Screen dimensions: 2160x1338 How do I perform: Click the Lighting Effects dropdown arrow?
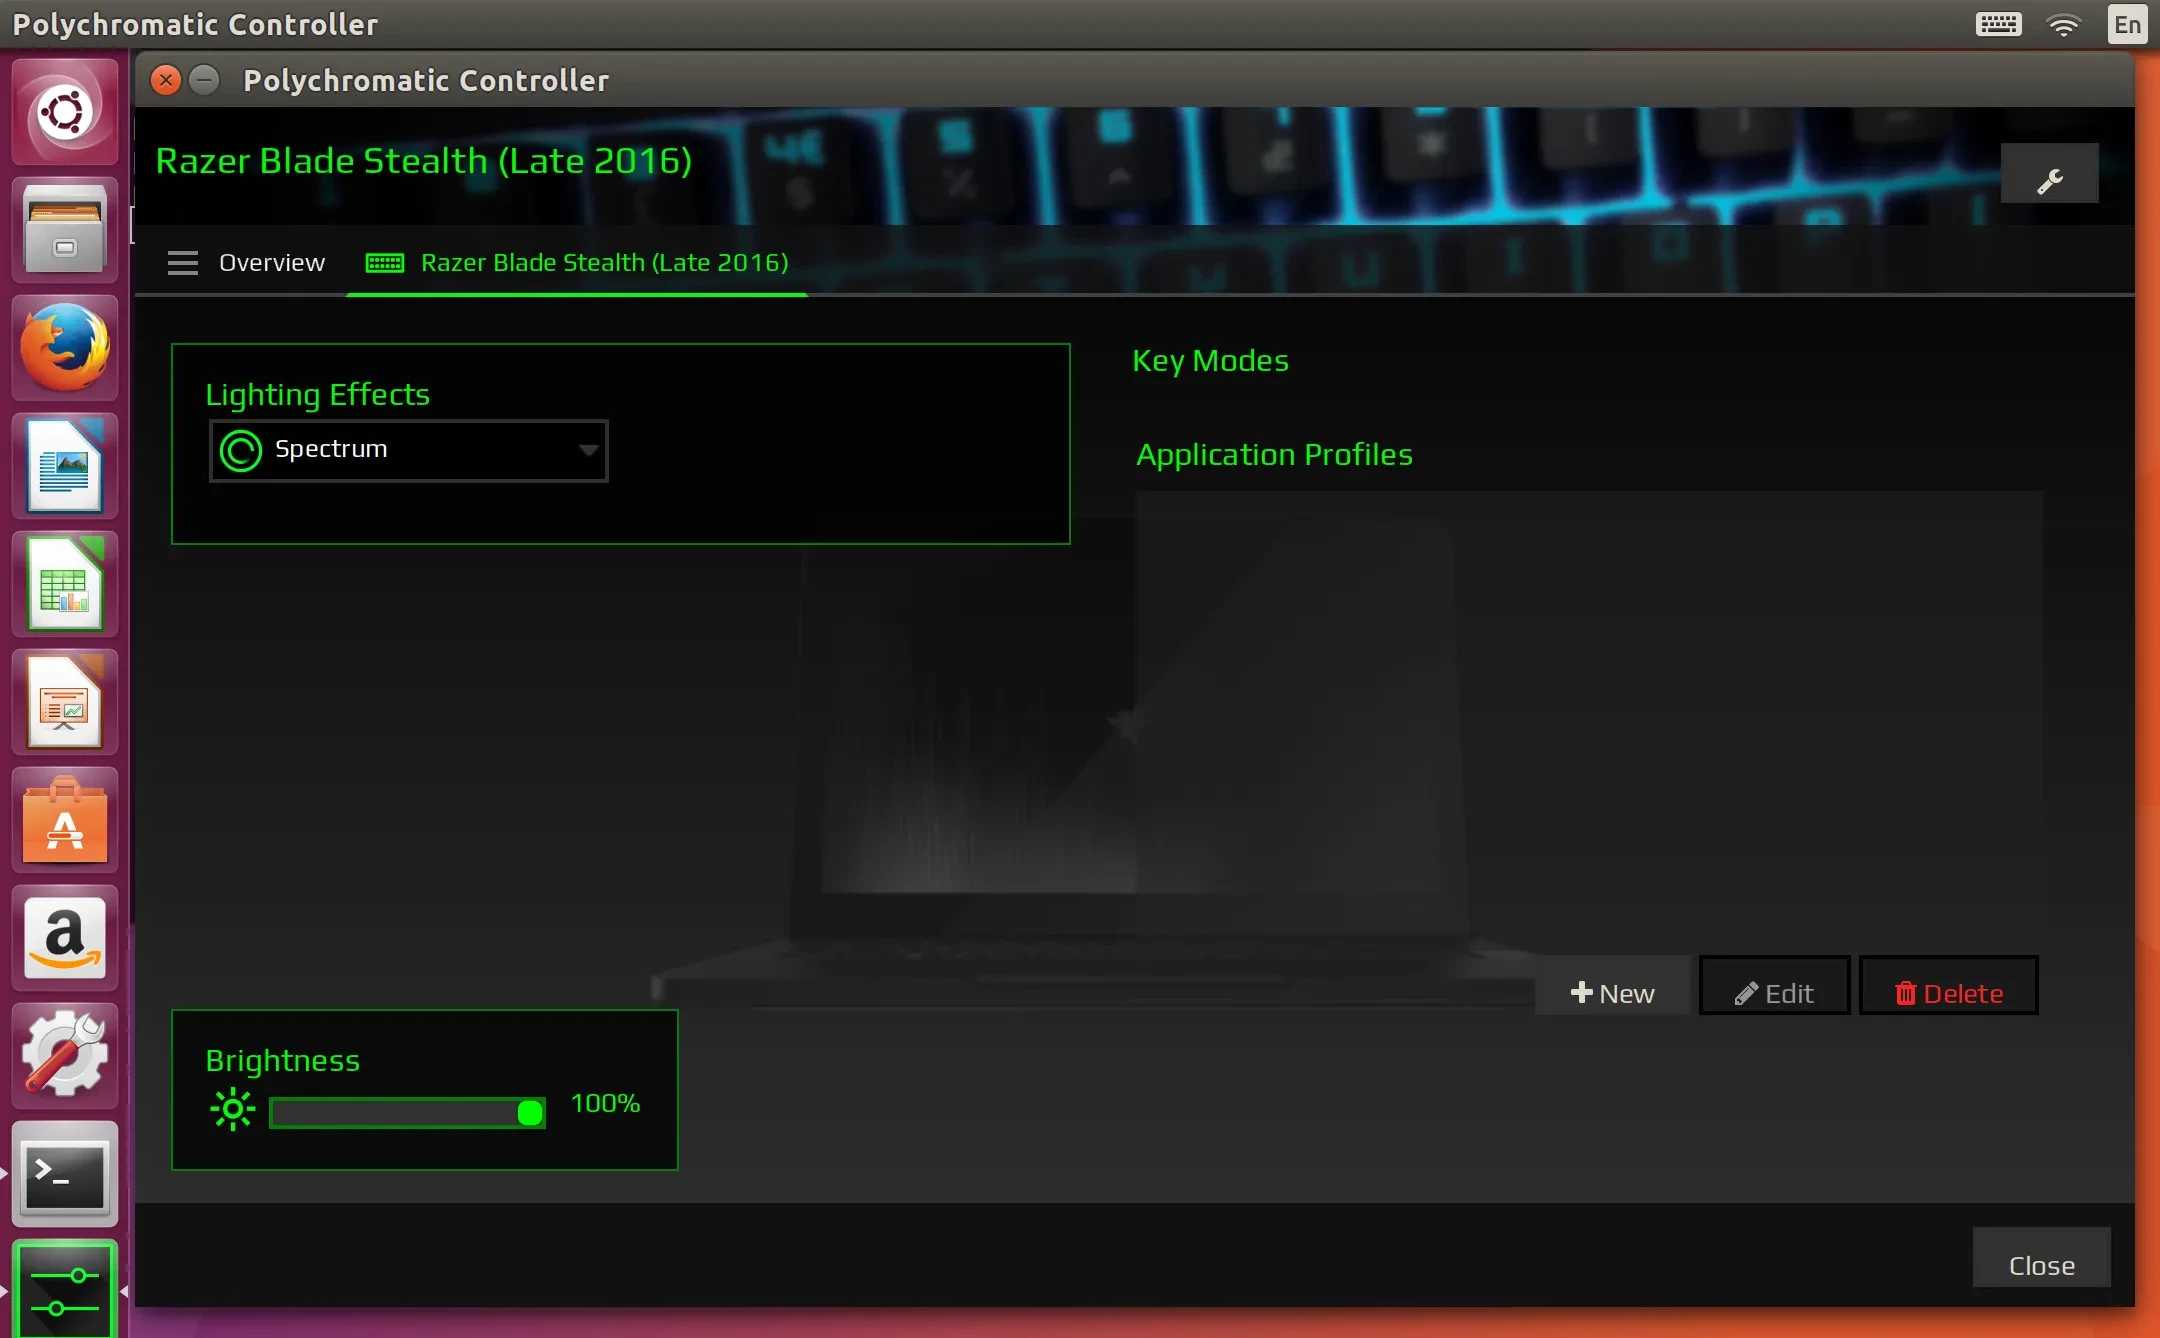(589, 450)
